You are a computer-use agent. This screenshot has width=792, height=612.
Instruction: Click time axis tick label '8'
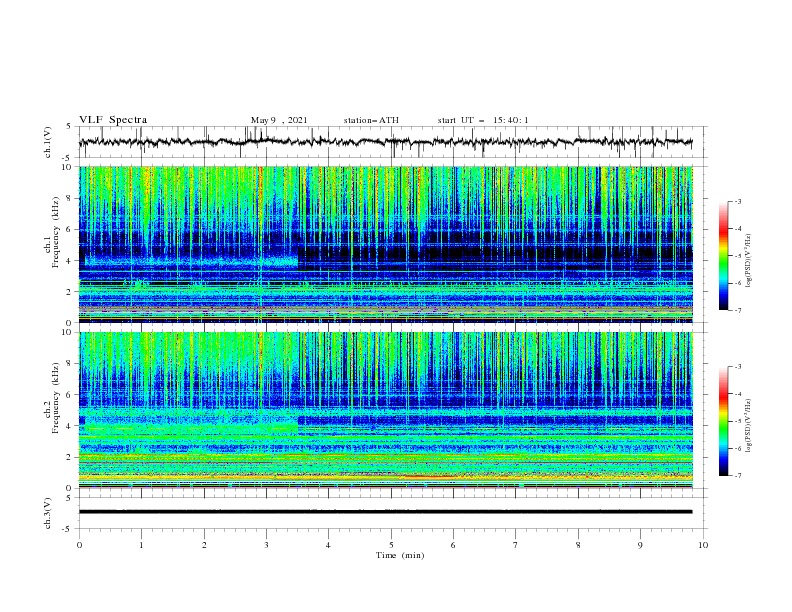[578, 545]
